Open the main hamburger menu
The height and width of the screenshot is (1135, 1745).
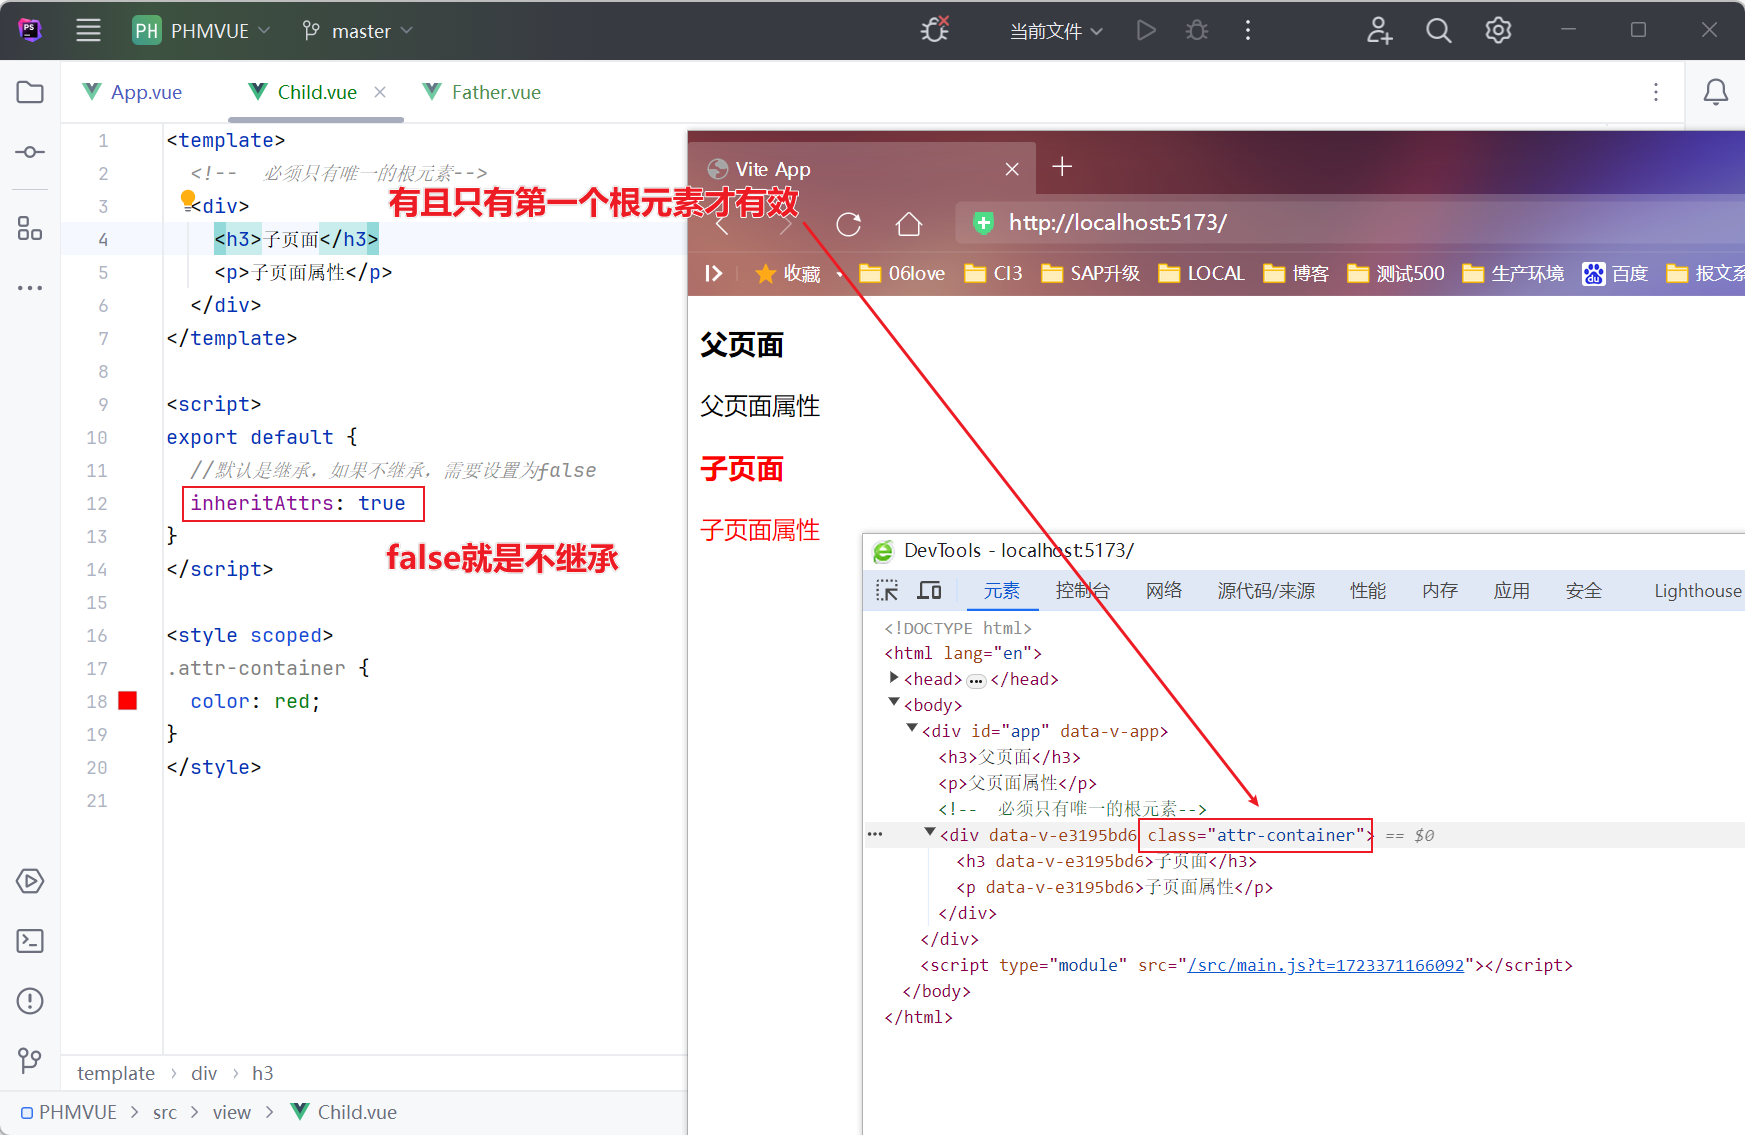click(x=88, y=30)
